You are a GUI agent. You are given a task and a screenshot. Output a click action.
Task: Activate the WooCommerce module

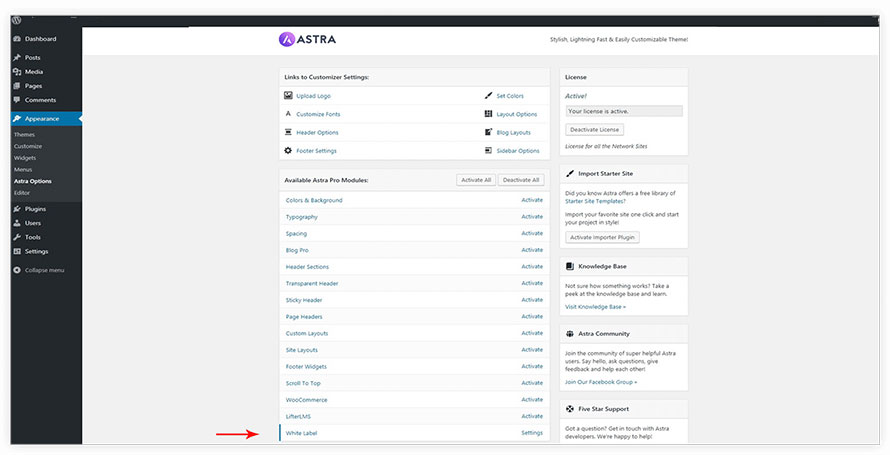tap(532, 399)
